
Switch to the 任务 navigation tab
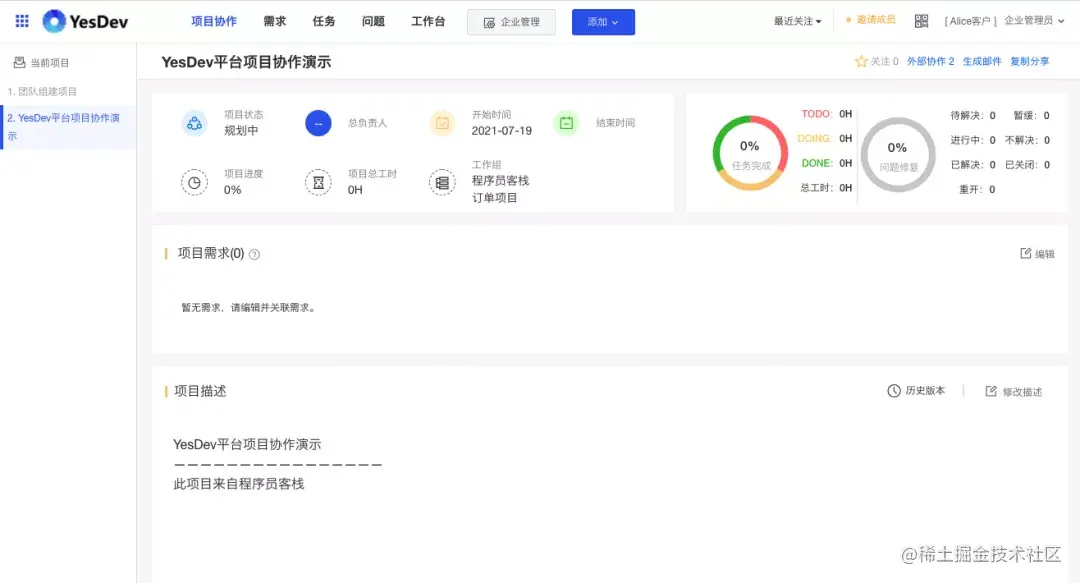(323, 20)
